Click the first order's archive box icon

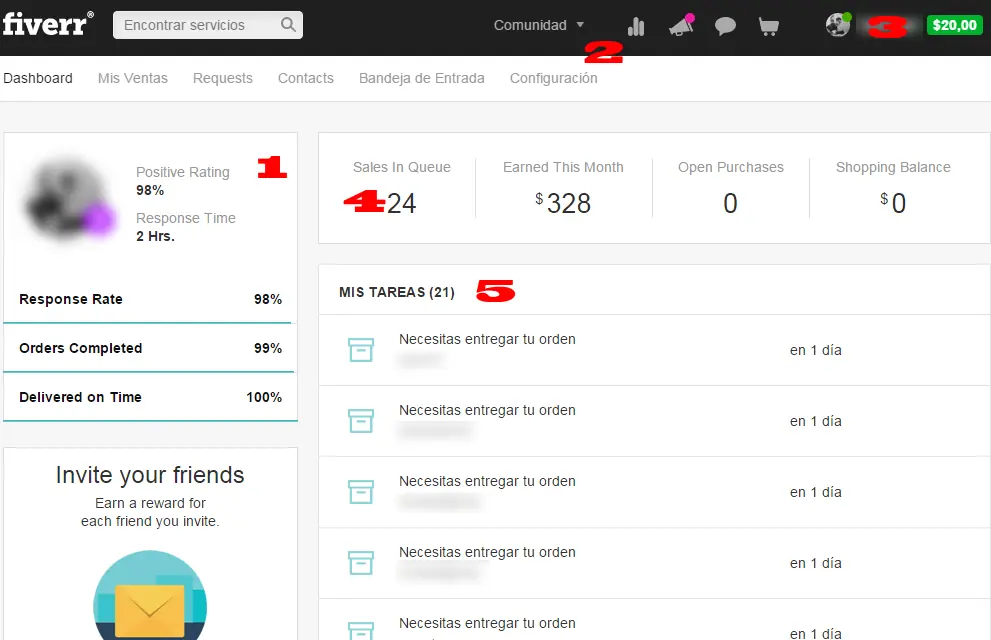pyautogui.click(x=361, y=349)
